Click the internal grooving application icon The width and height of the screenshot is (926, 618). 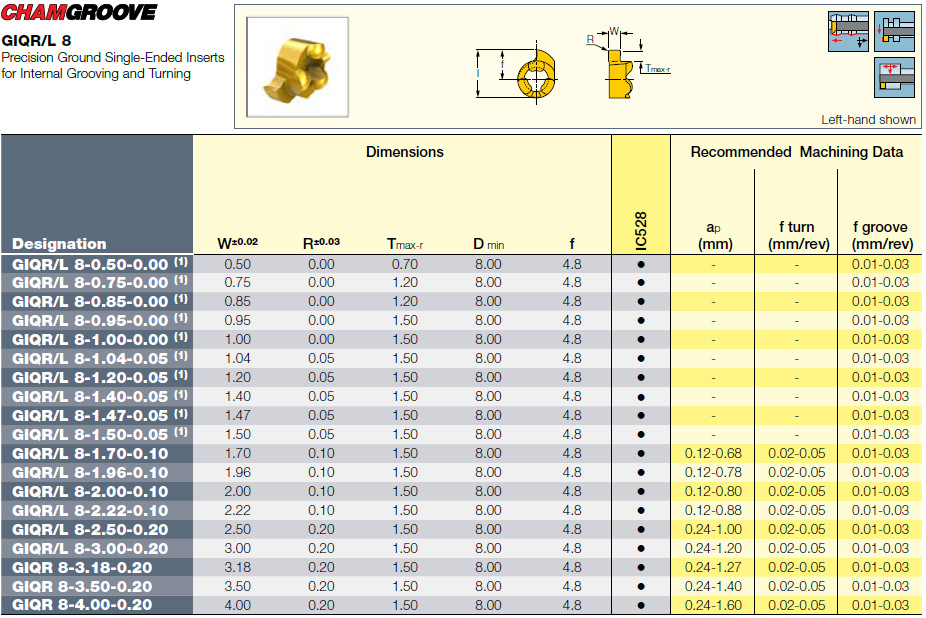[894, 31]
